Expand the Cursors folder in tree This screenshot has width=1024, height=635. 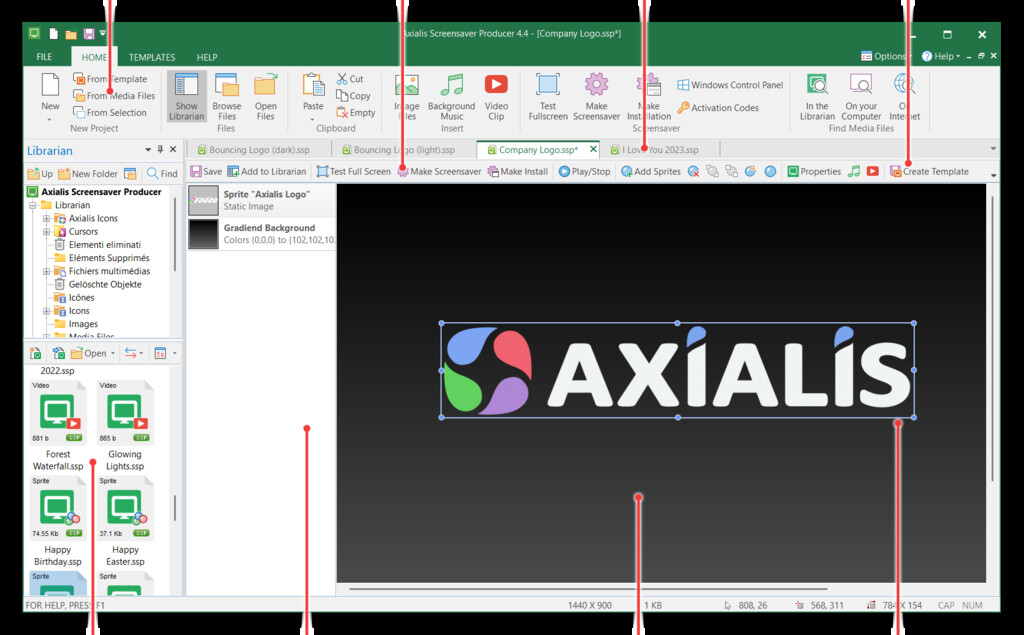pyautogui.click(x=46, y=231)
